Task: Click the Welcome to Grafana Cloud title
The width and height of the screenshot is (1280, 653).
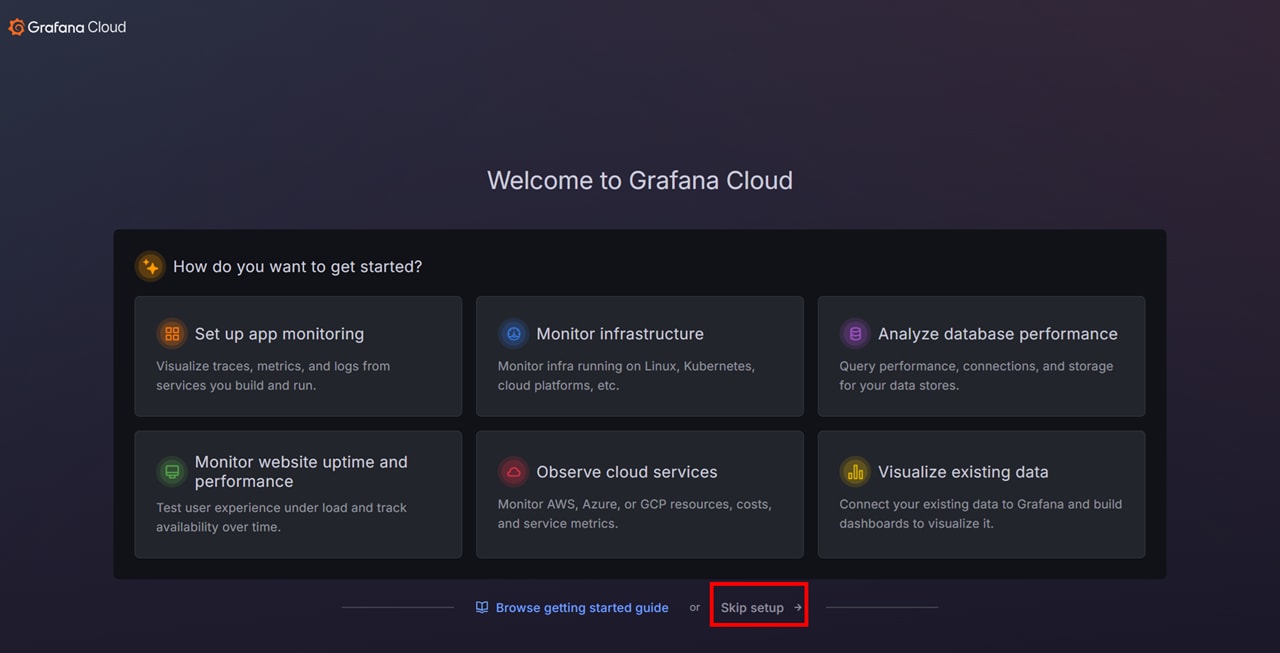Action: click(x=640, y=180)
